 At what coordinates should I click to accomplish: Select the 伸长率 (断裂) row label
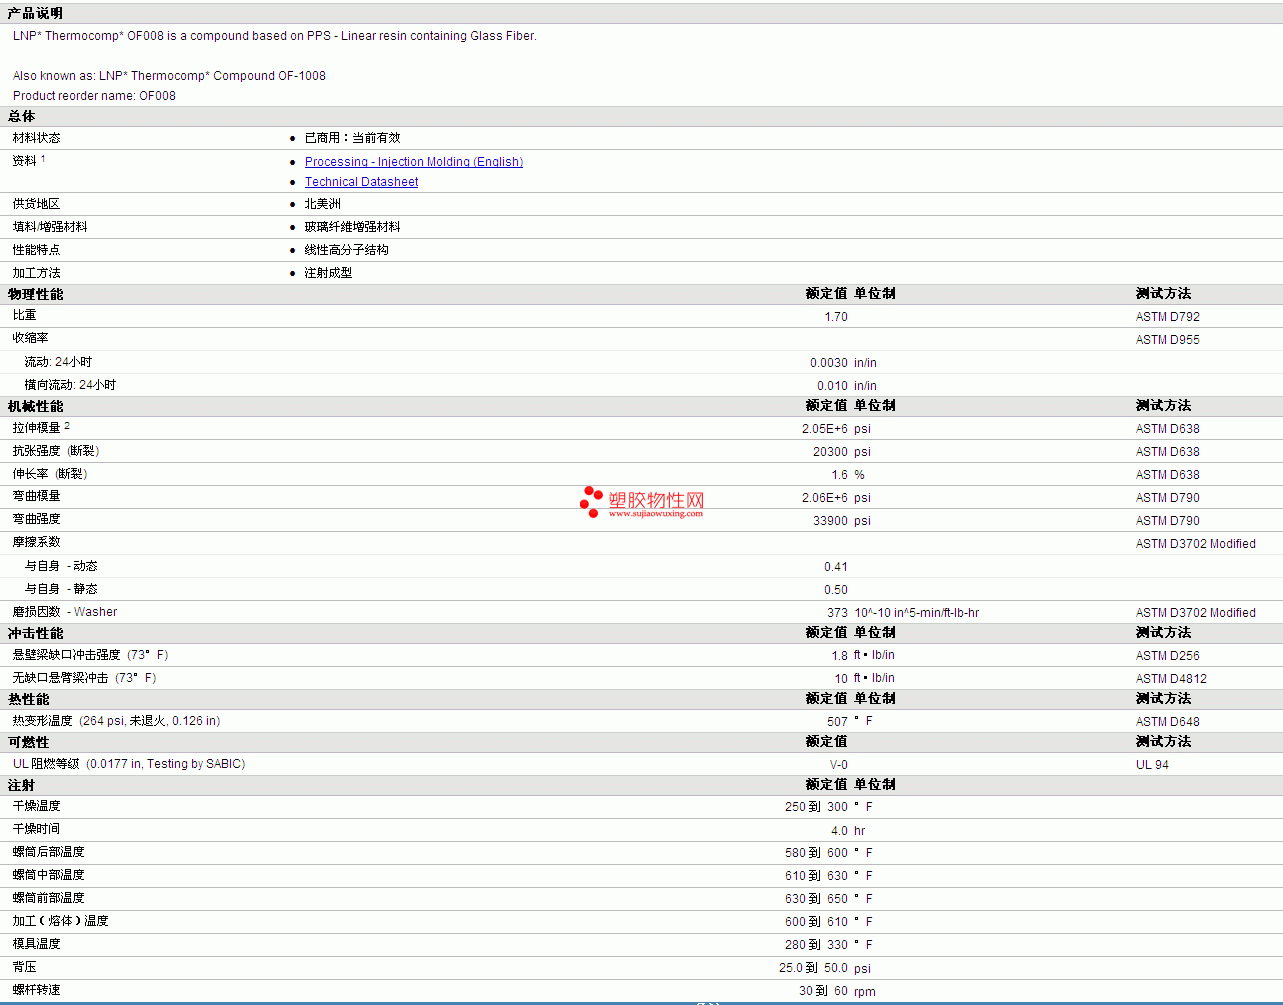click(x=50, y=474)
